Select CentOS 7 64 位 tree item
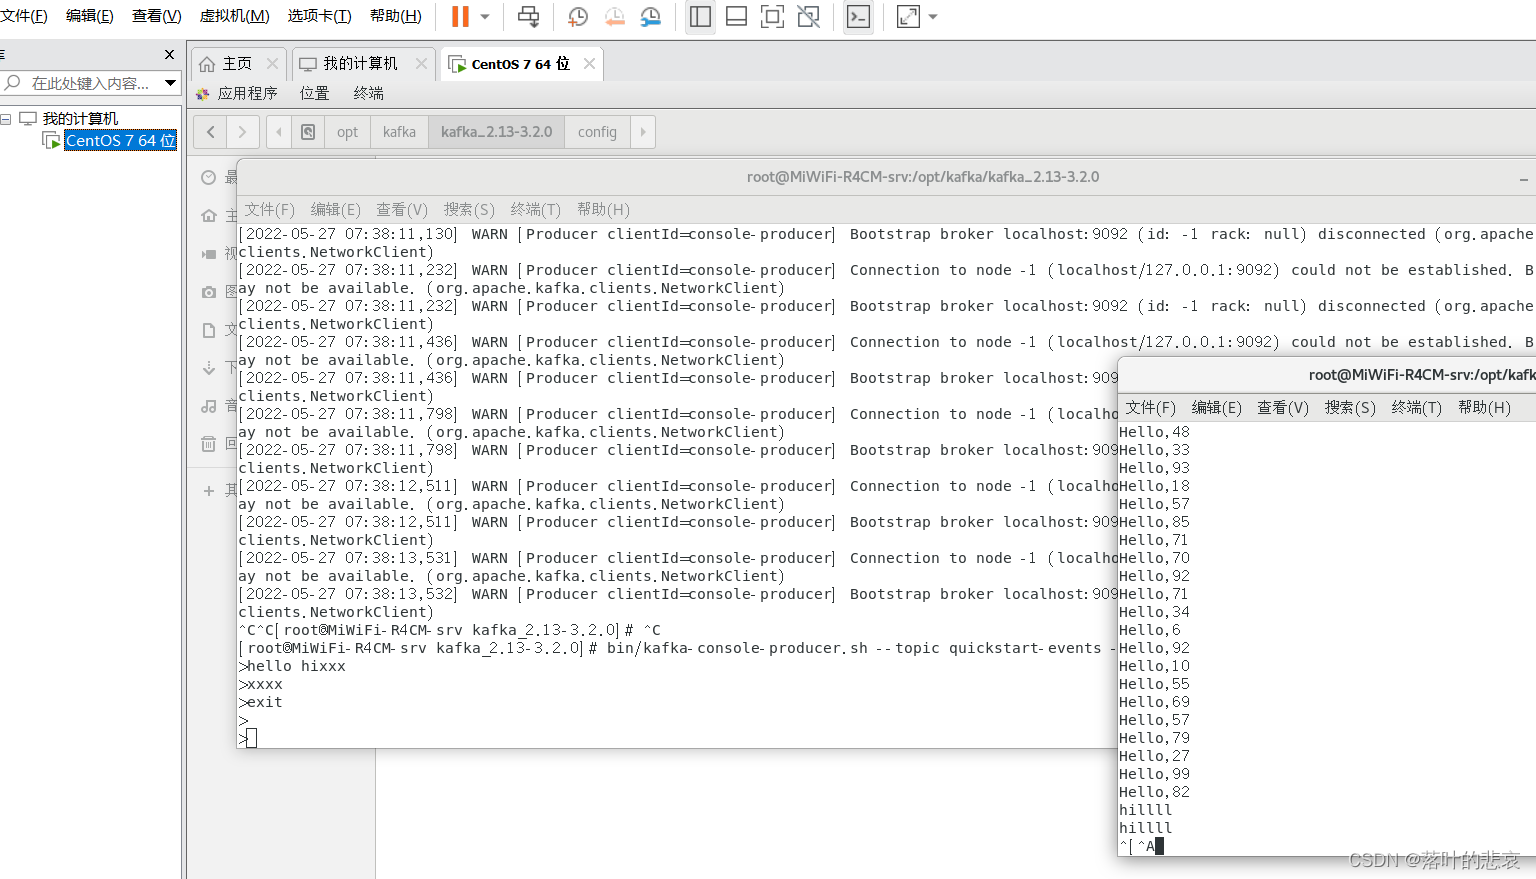Screen dimensions: 1536x879 click(x=120, y=140)
